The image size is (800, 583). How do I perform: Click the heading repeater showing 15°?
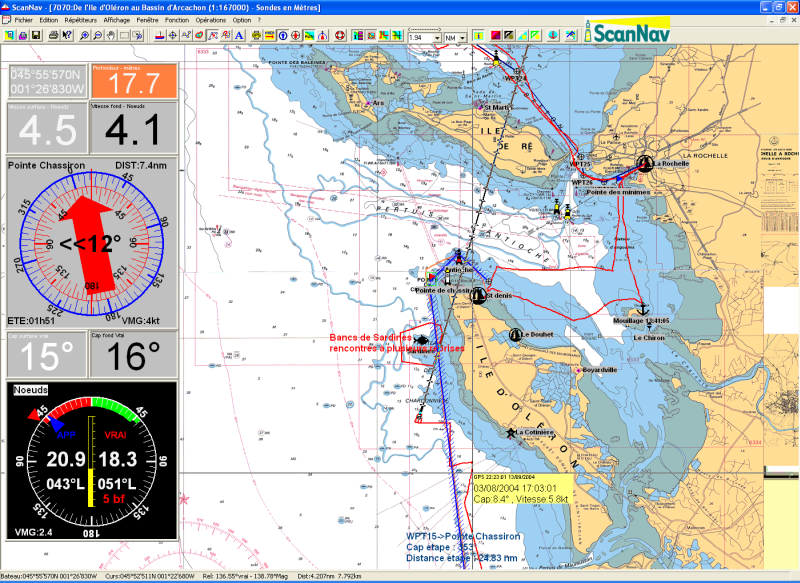pyautogui.click(x=47, y=355)
